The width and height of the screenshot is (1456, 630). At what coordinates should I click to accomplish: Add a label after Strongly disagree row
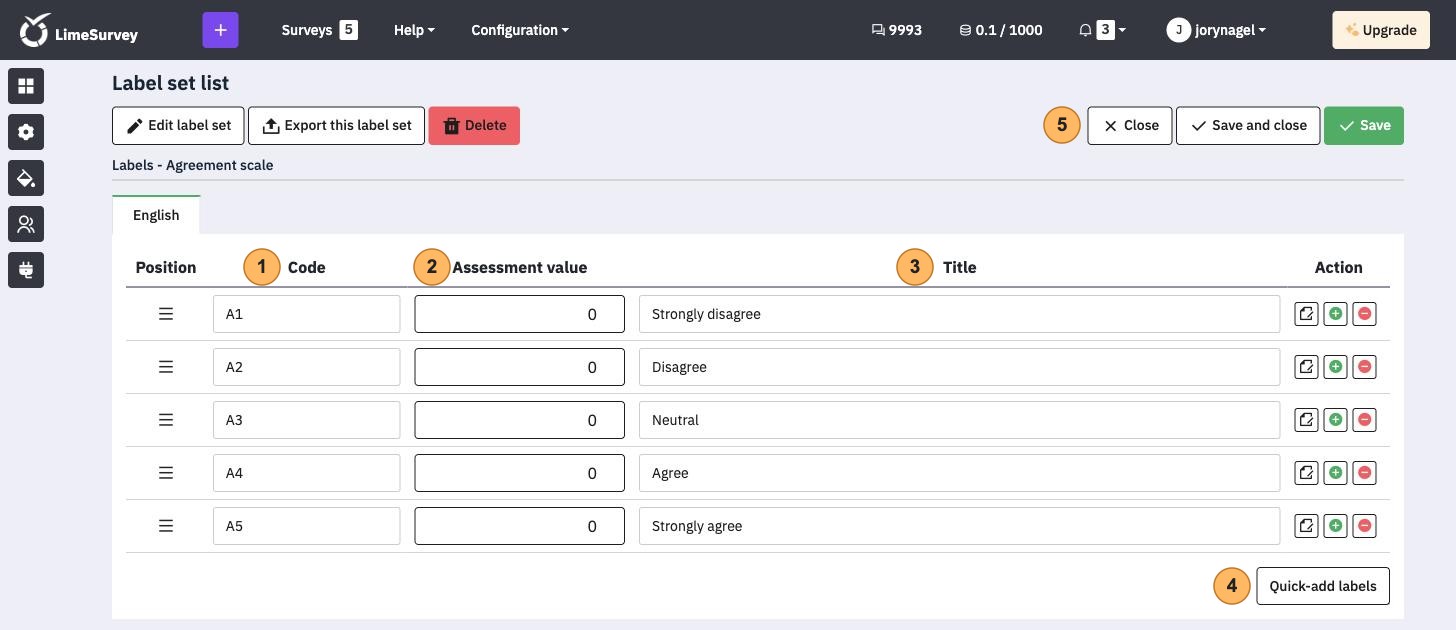[1335, 314]
